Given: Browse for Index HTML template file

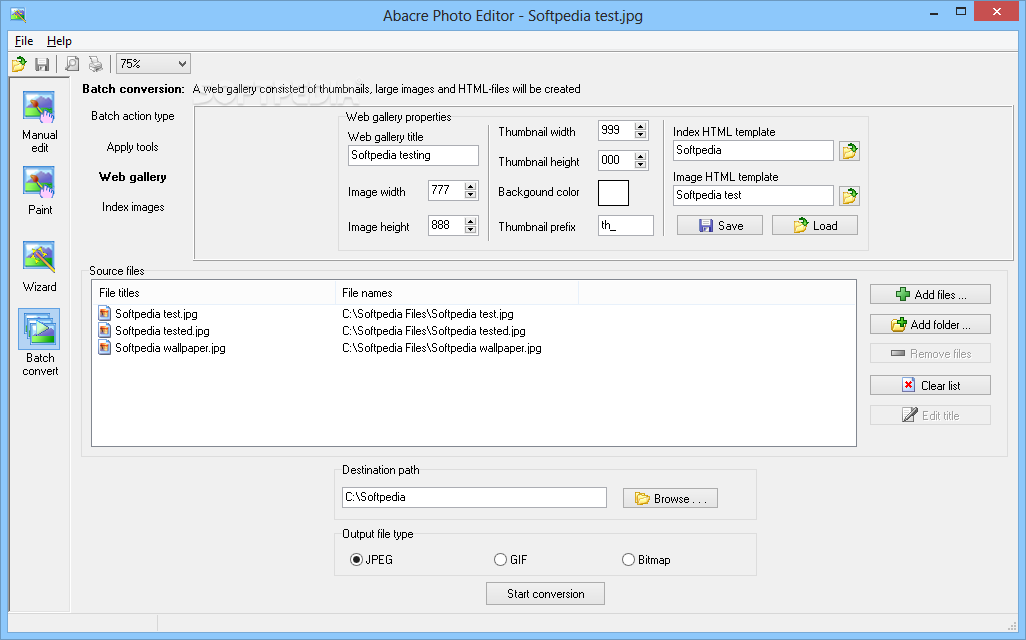Looking at the screenshot, I should (849, 151).
